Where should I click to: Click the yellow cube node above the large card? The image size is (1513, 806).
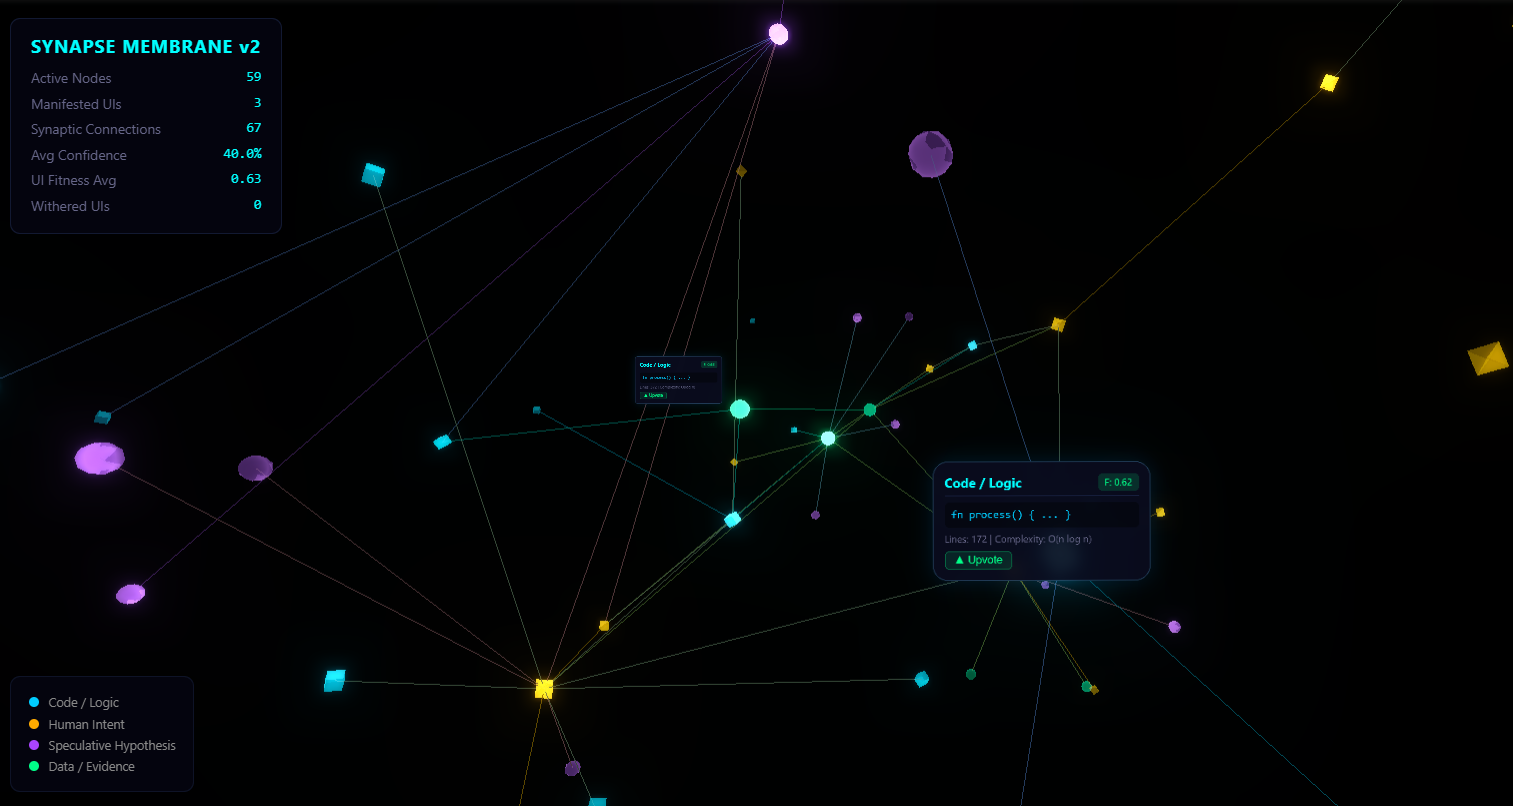[x=1058, y=324]
